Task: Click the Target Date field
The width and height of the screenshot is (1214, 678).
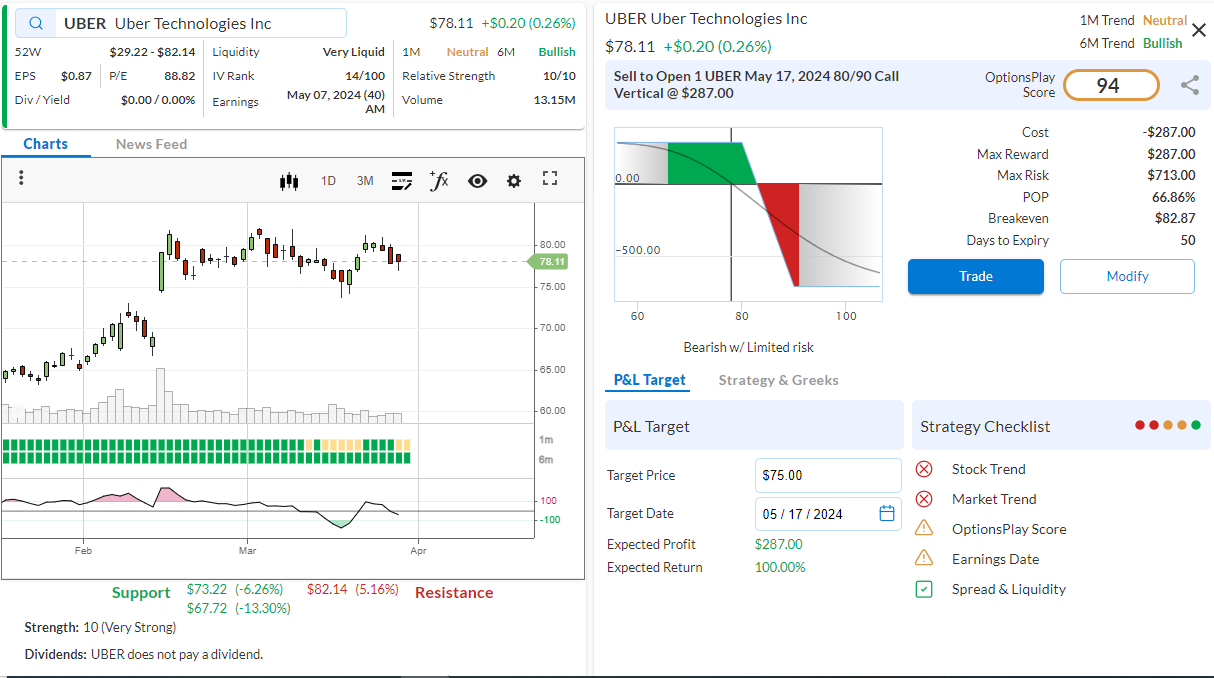Action: (828, 514)
